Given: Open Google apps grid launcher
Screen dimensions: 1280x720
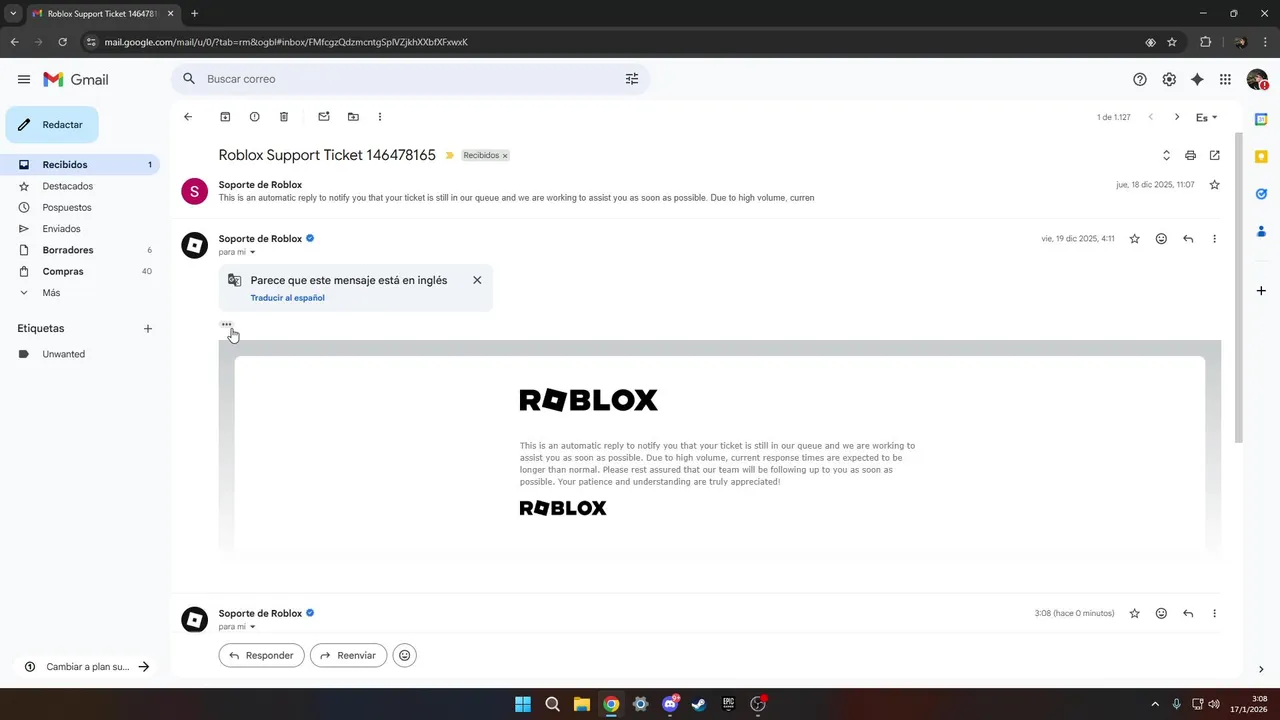Looking at the screenshot, I should coord(1225,79).
